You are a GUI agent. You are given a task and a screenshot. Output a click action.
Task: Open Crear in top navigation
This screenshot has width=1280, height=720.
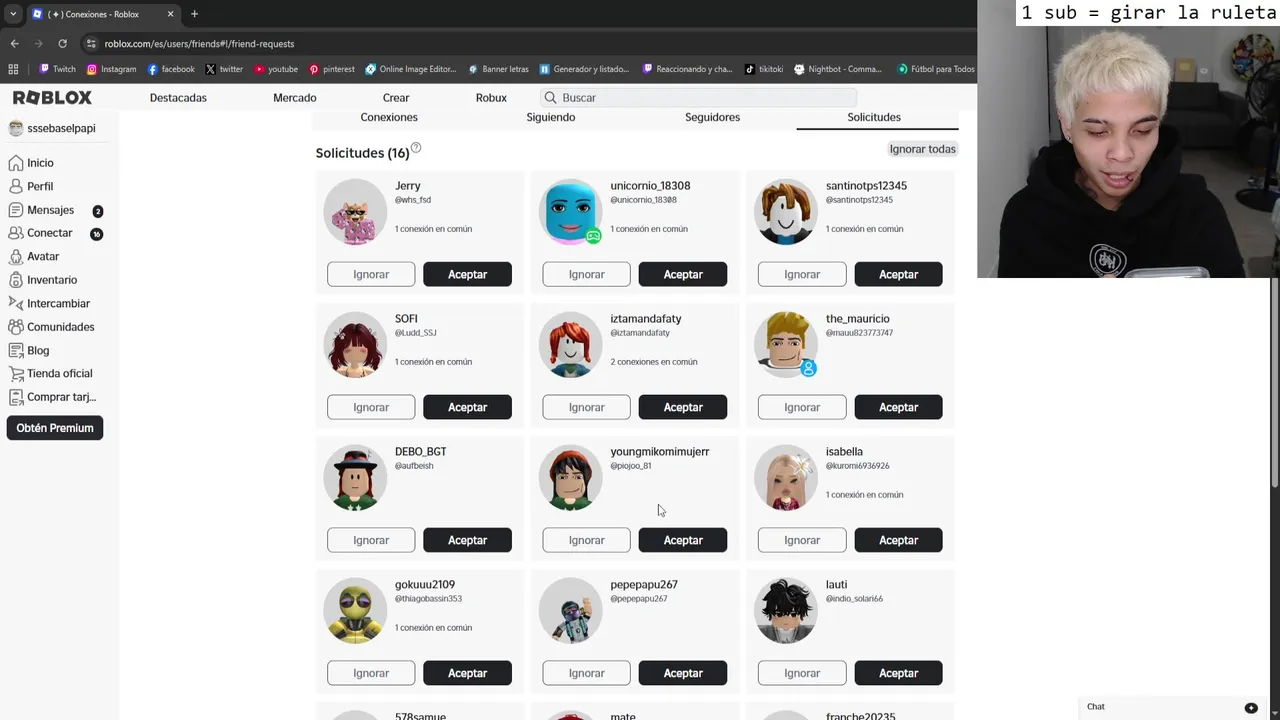pos(396,97)
